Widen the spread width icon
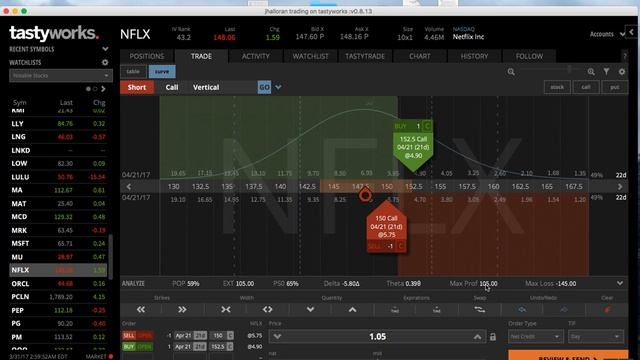This screenshot has height=360, width=640. (267, 310)
